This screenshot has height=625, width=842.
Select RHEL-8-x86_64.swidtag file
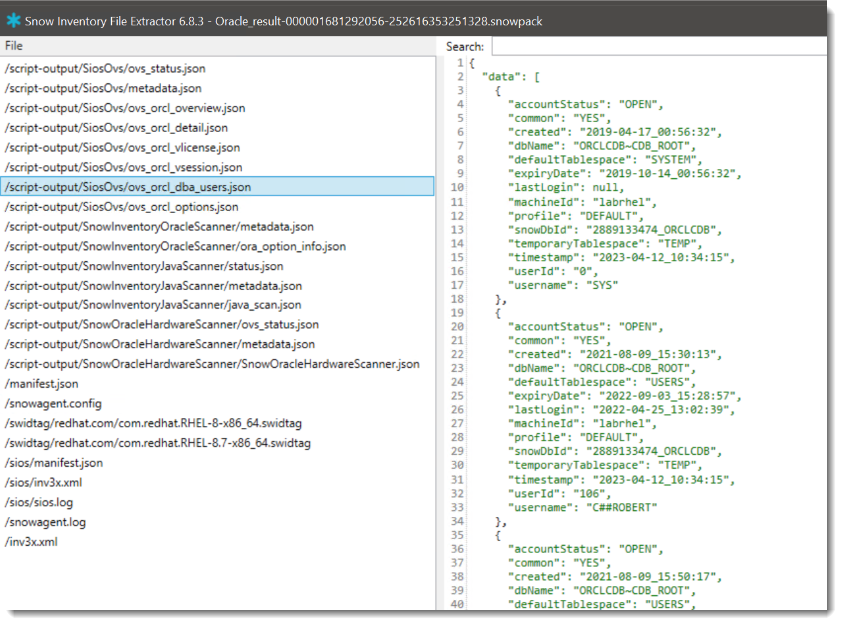point(153,424)
